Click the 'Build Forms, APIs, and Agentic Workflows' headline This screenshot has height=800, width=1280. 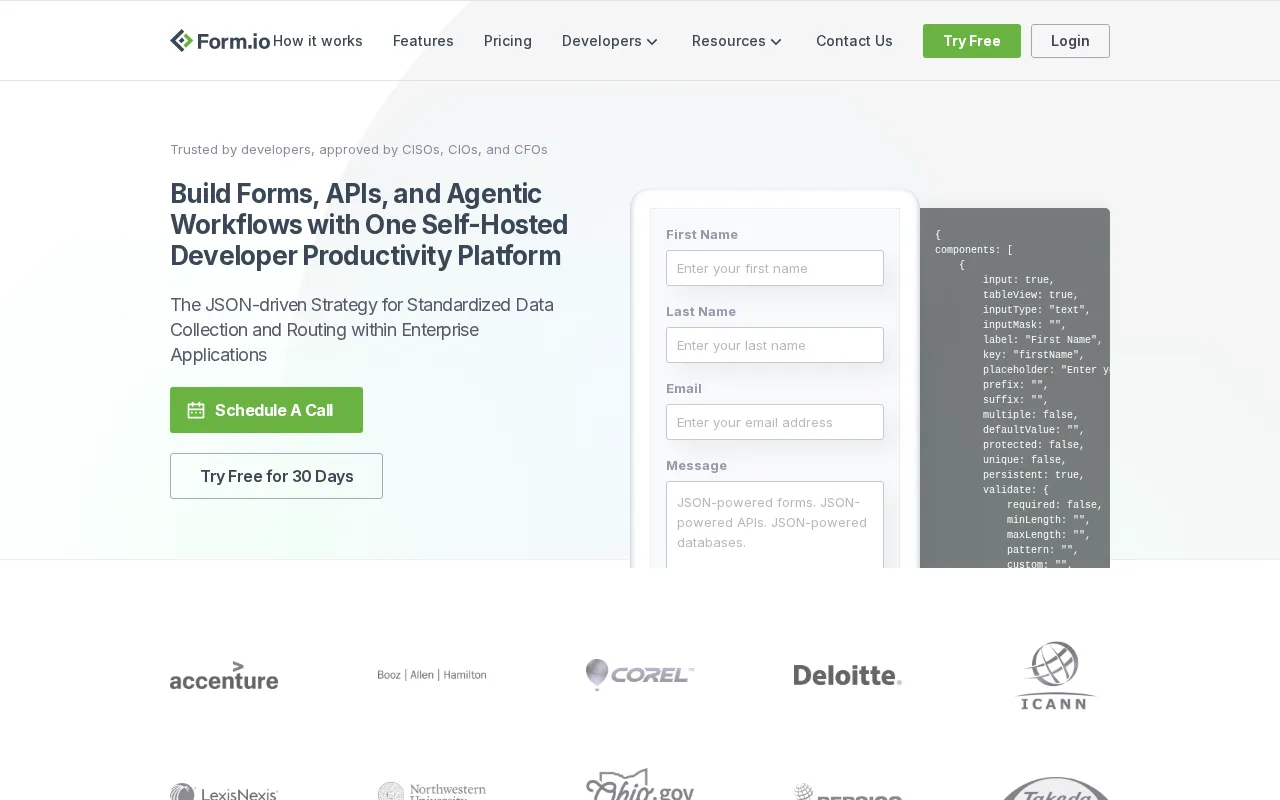369,225
